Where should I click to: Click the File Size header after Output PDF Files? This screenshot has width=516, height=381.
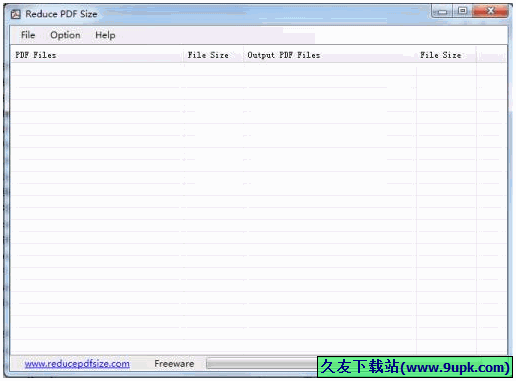pyautogui.click(x=446, y=55)
